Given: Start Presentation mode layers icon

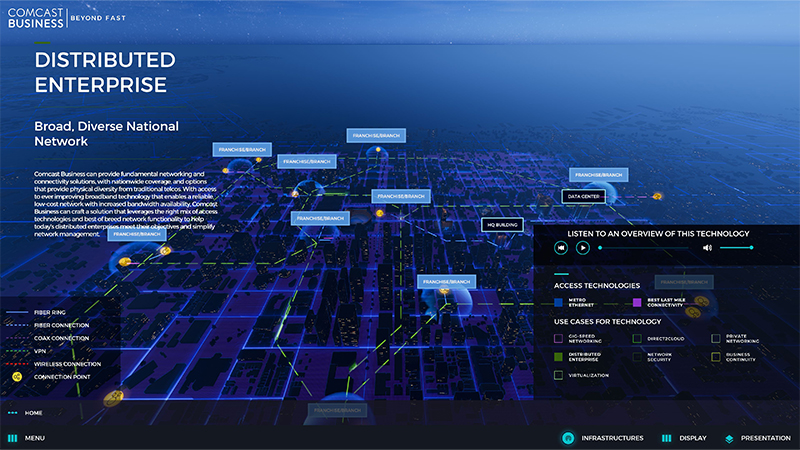Looking at the screenshot, I should coord(729,439).
